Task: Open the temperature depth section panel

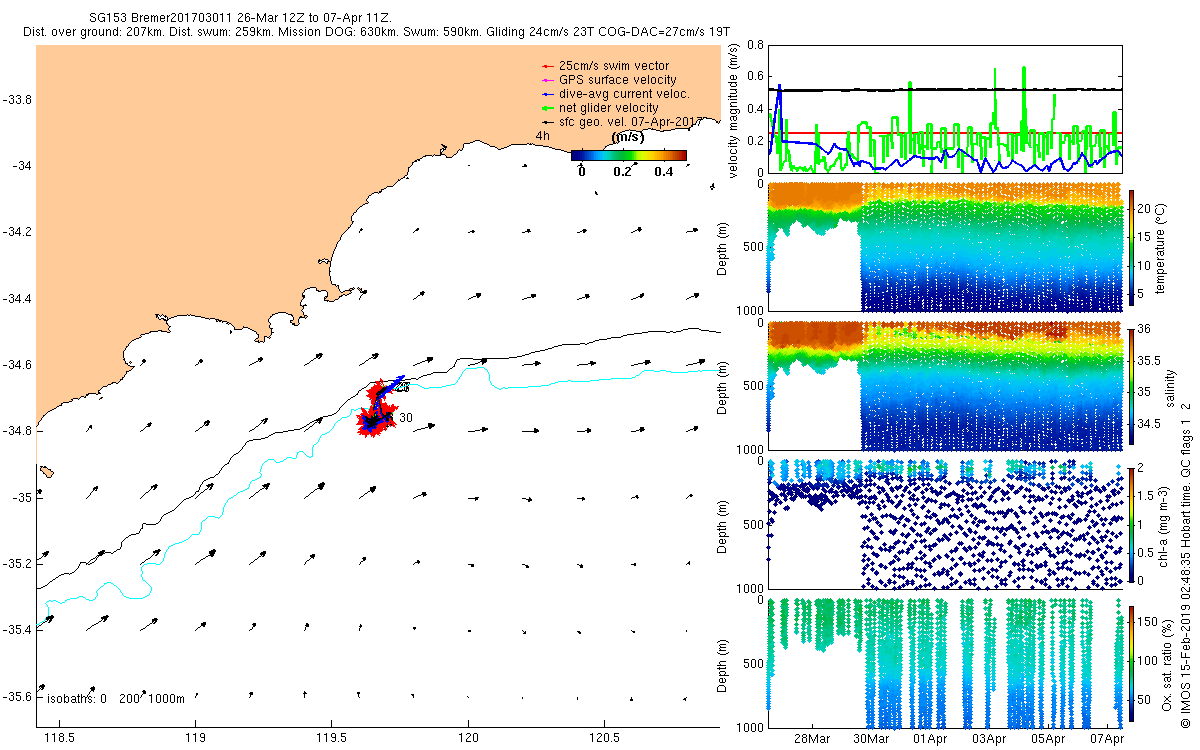Action: [x=945, y=246]
